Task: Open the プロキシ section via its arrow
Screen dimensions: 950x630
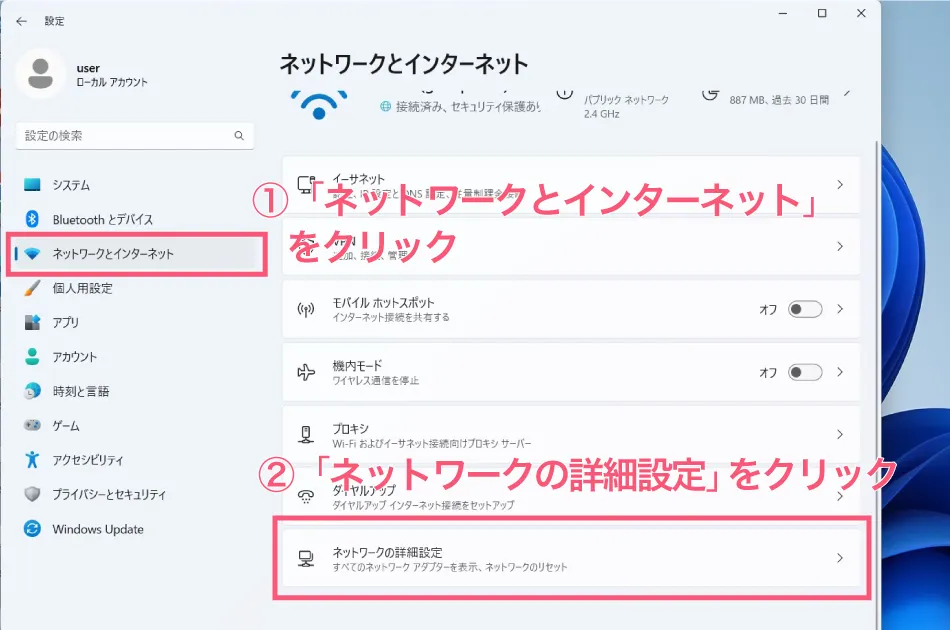Action: pyautogui.click(x=840, y=434)
